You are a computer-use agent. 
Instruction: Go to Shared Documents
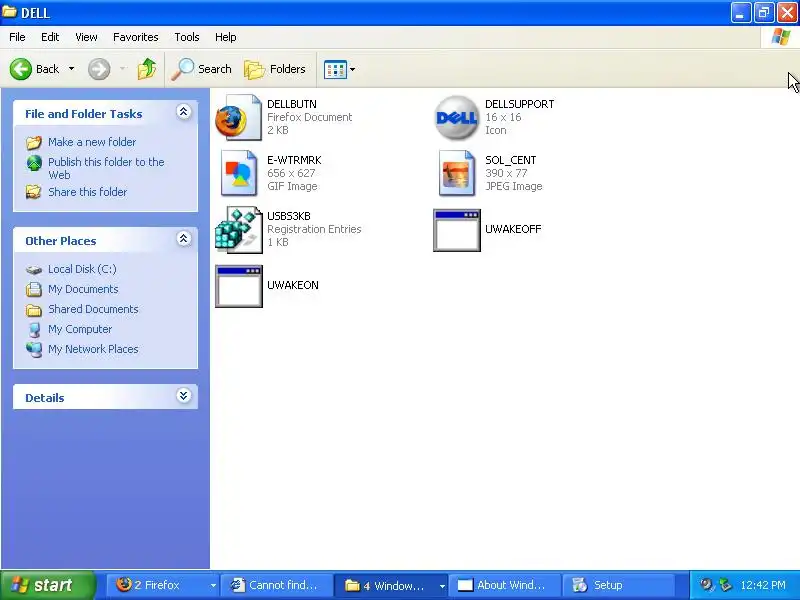[93, 309]
